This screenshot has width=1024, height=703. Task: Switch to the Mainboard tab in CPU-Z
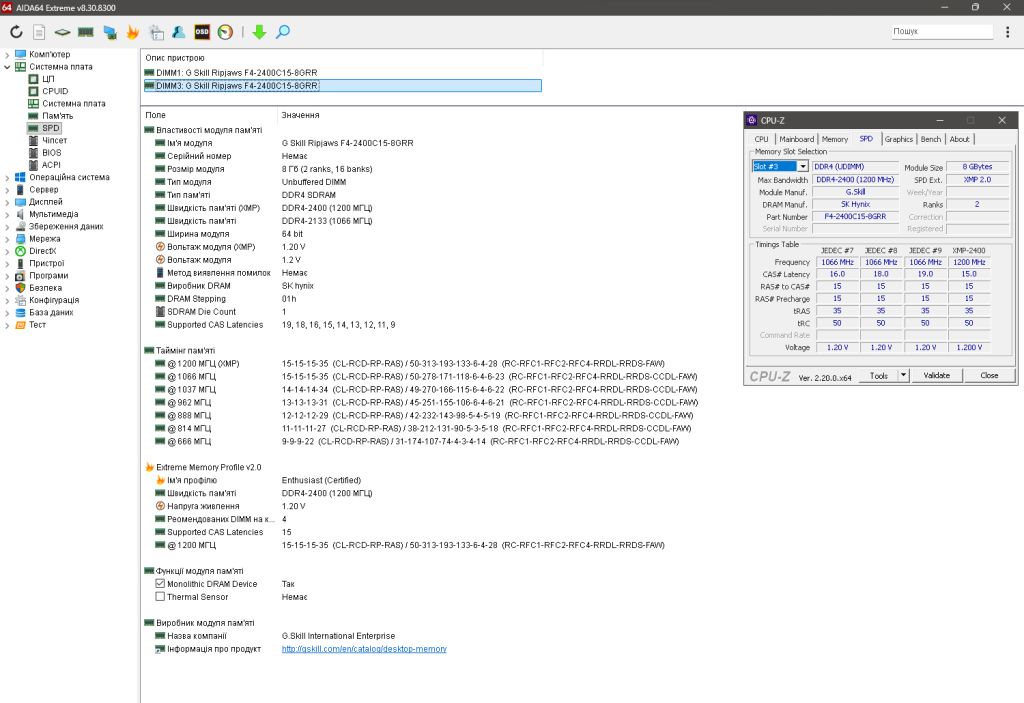tap(796, 139)
